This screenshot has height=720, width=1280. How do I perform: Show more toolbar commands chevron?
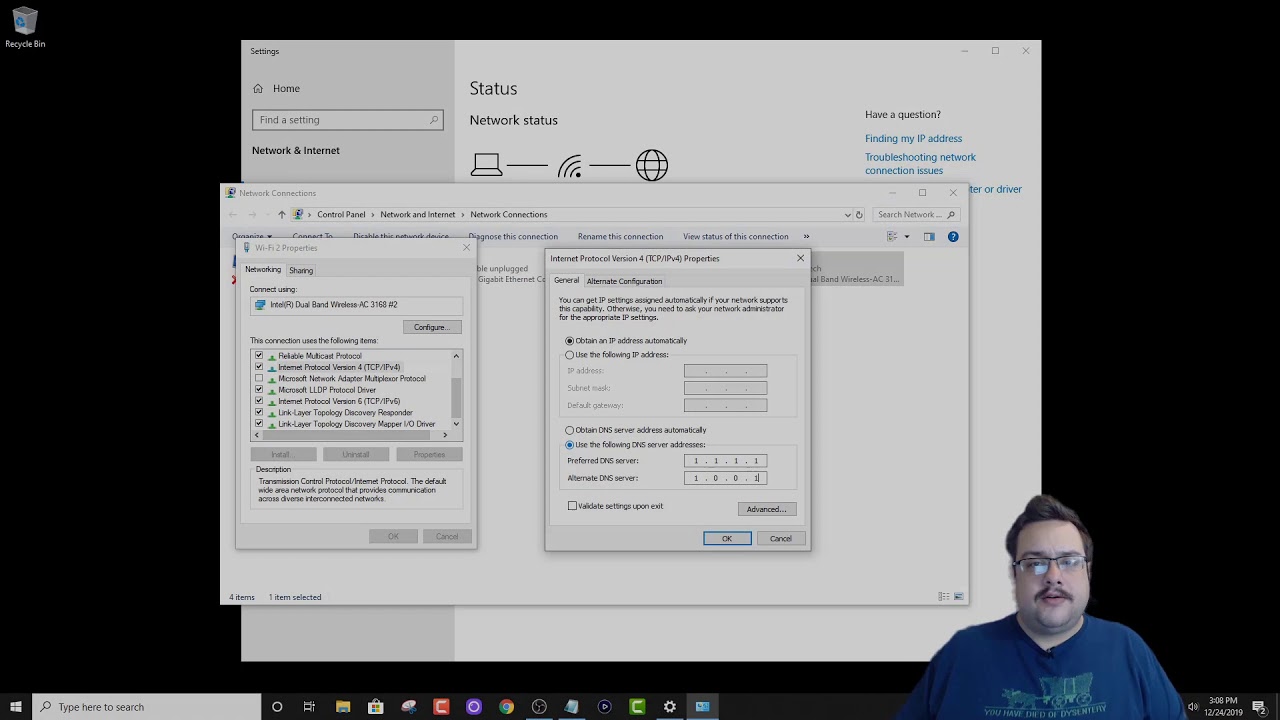pos(806,237)
